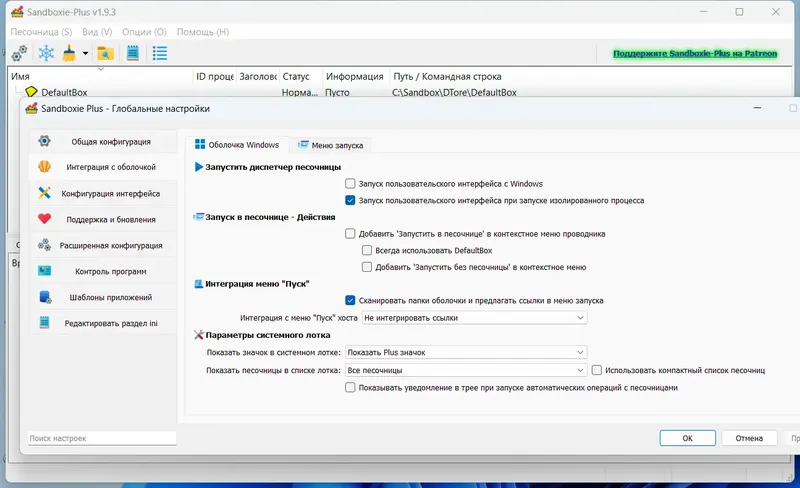Open Расширенная конфигурация sidebar section
Image resolution: width=800 pixels, height=488 pixels.
(104, 246)
